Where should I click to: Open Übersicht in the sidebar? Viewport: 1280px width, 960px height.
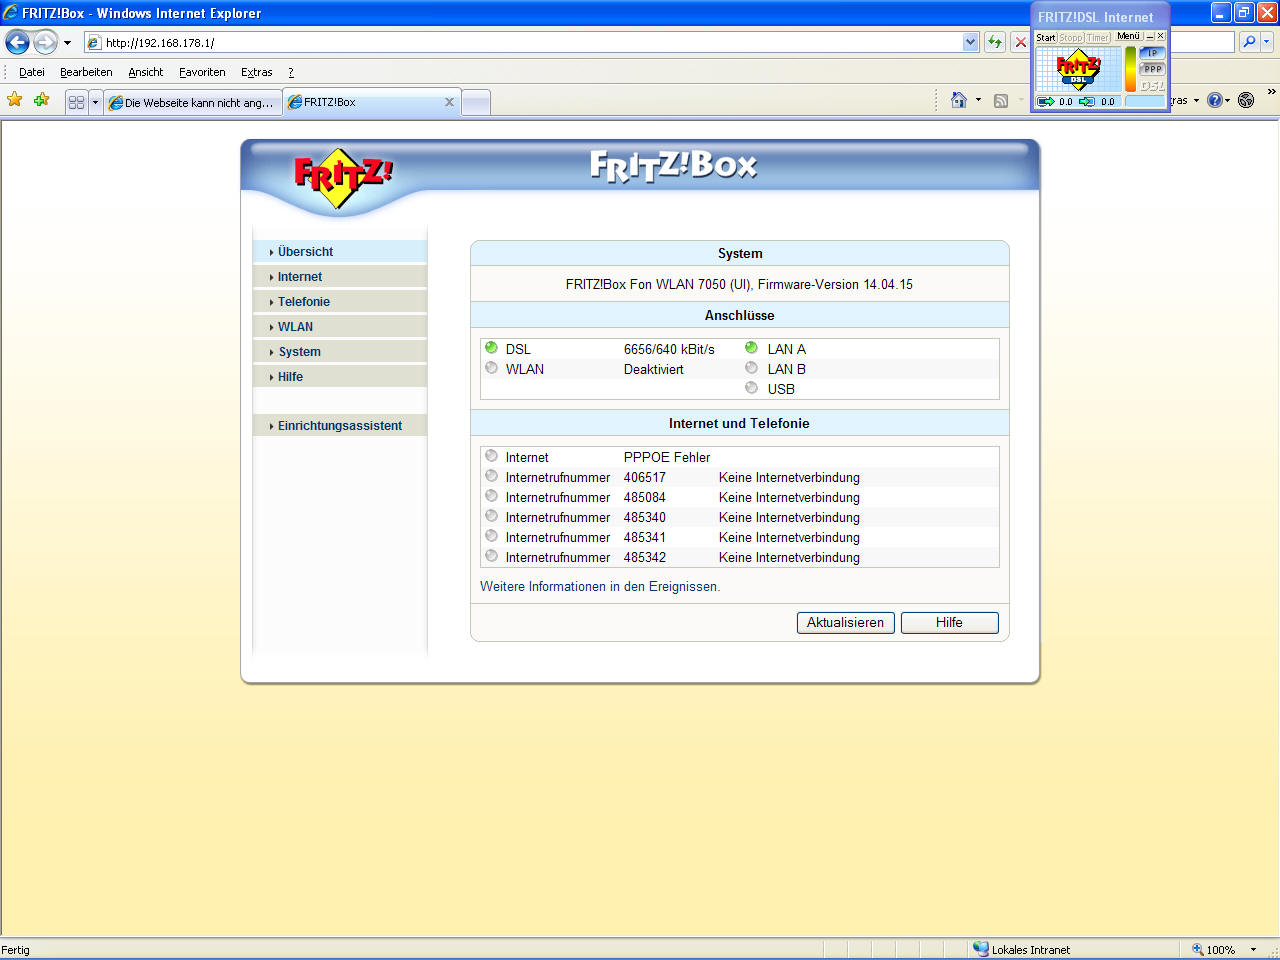coord(340,252)
